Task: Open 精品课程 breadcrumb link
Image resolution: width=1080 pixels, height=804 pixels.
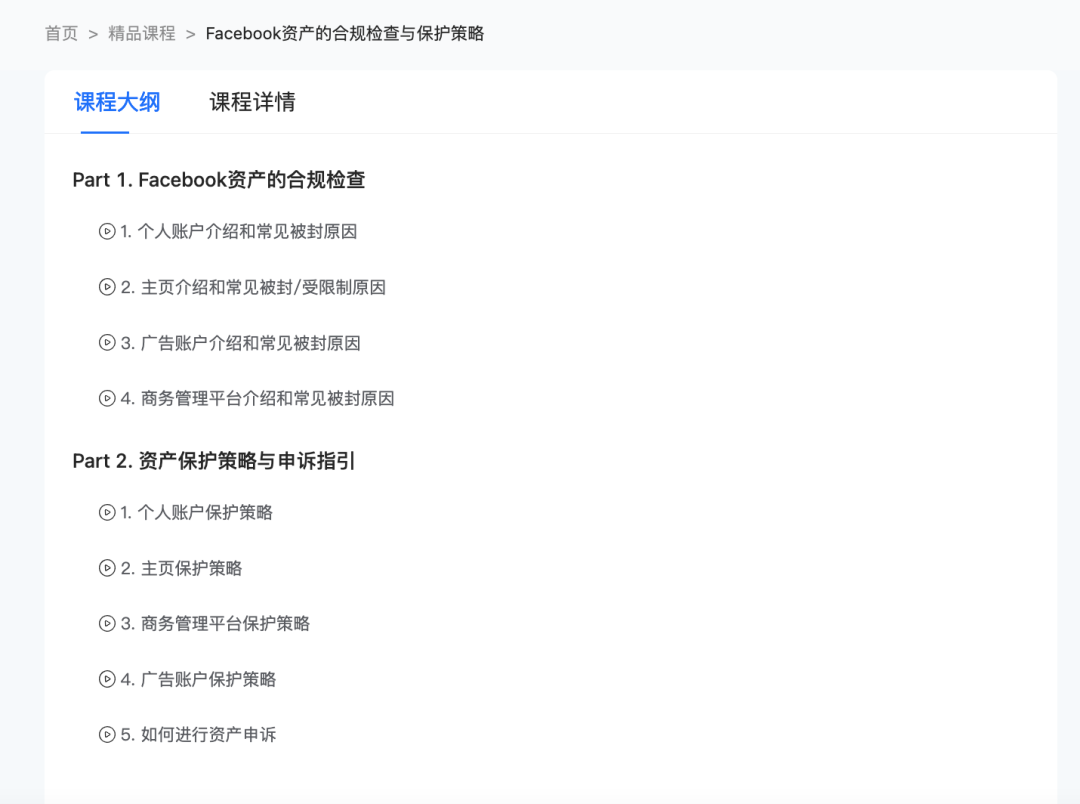Action: point(142,34)
